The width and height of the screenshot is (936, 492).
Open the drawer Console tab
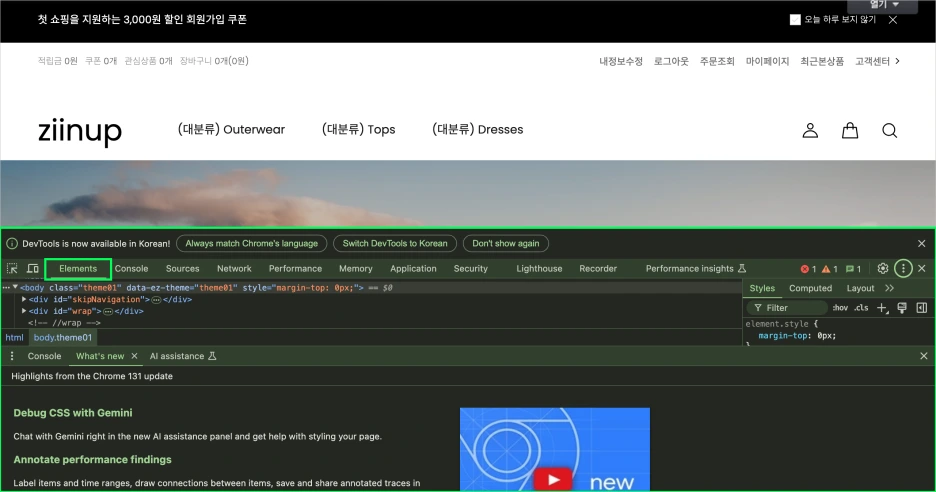[x=44, y=356]
